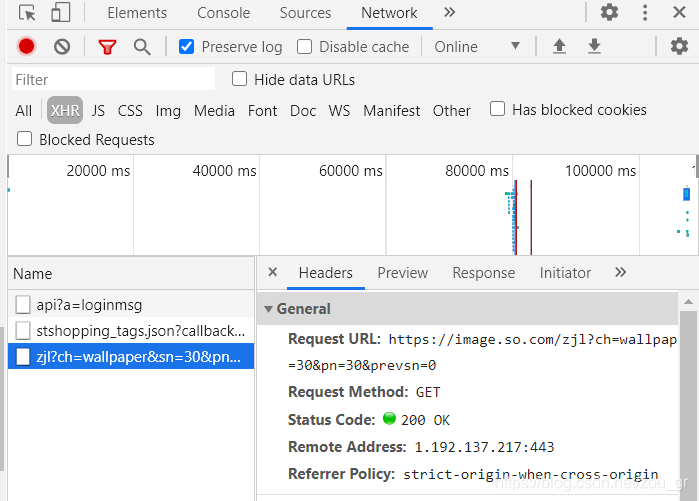Image resolution: width=699 pixels, height=501 pixels.
Task: Click the Name column header
Action: (131, 274)
